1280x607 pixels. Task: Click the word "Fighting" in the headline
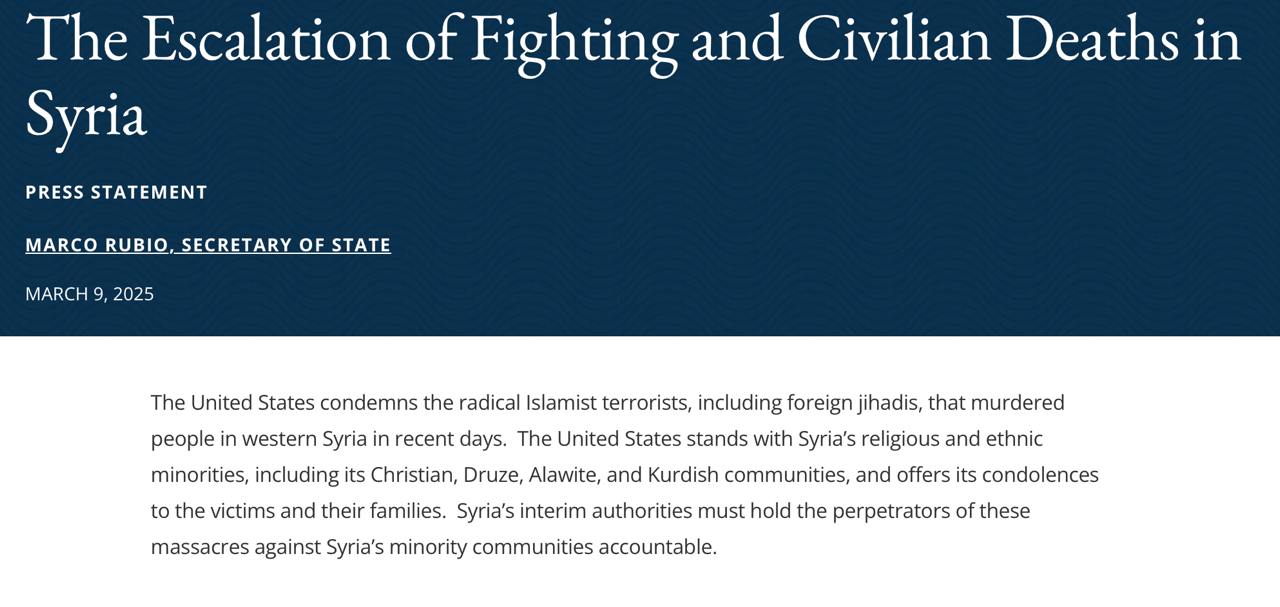click(572, 40)
